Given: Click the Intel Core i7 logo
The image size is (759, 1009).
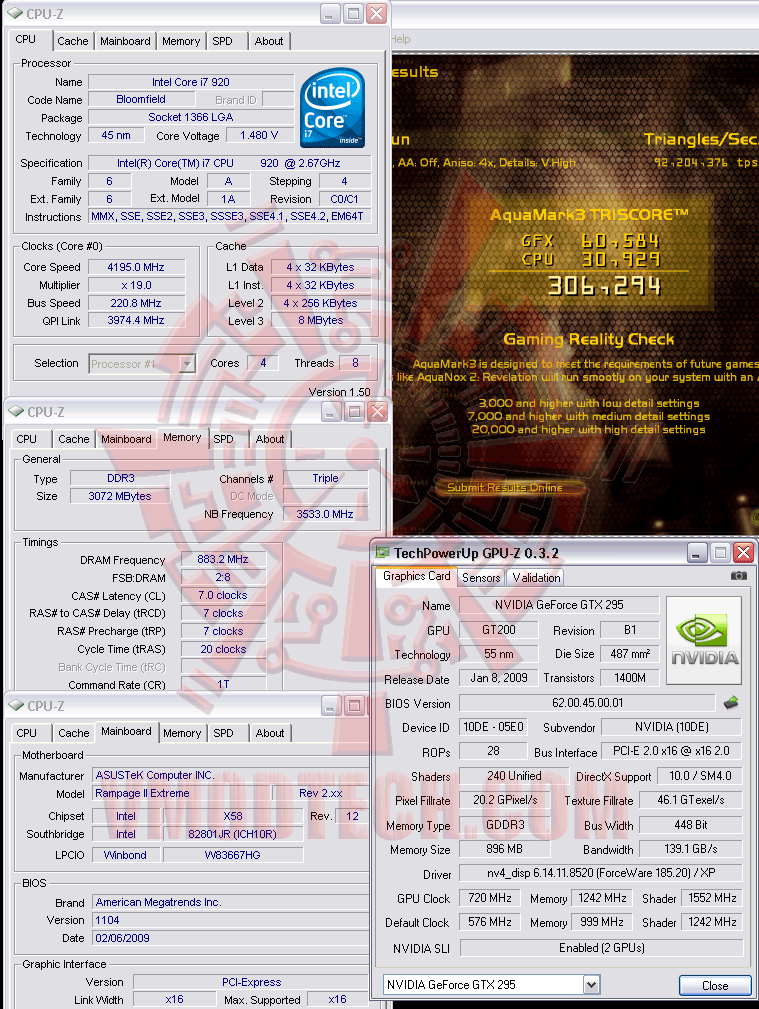Looking at the screenshot, I should (x=332, y=107).
